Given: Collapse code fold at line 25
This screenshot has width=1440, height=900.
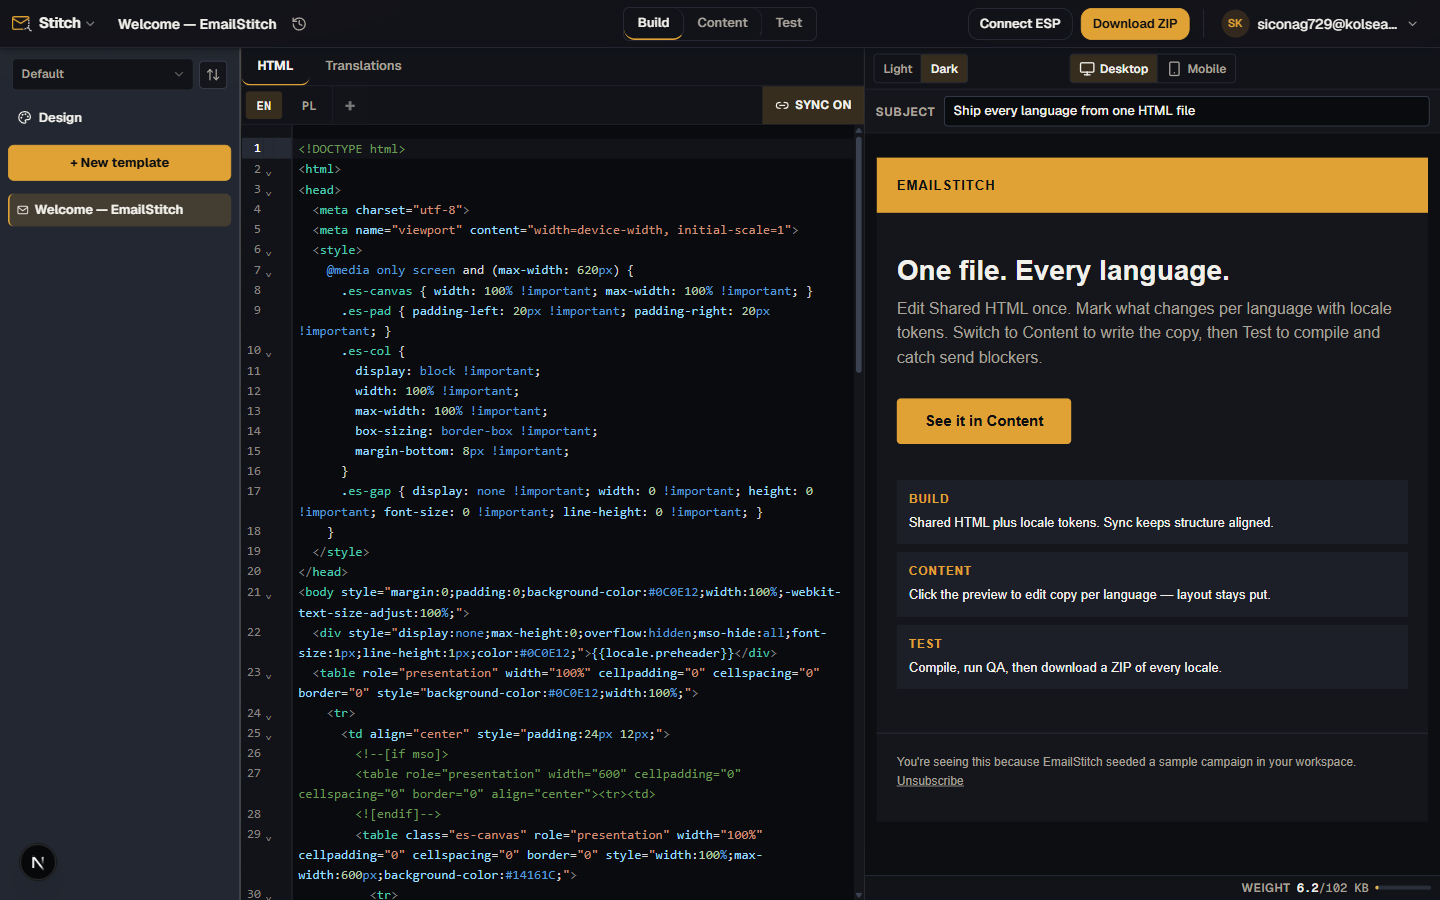Looking at the screenshot, I should (269, 737).
